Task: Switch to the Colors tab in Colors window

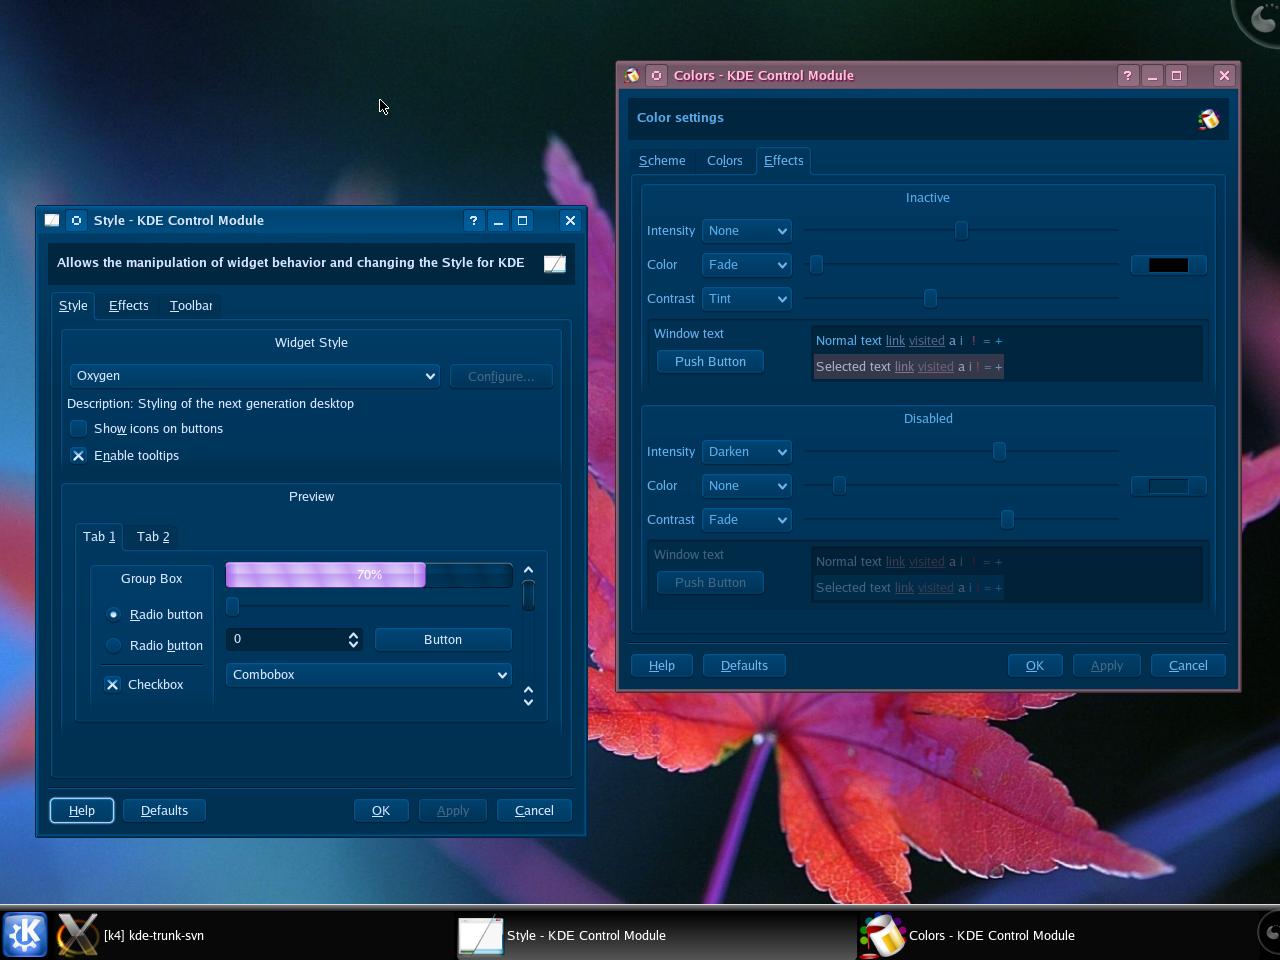Action: [x=724, y=161]
